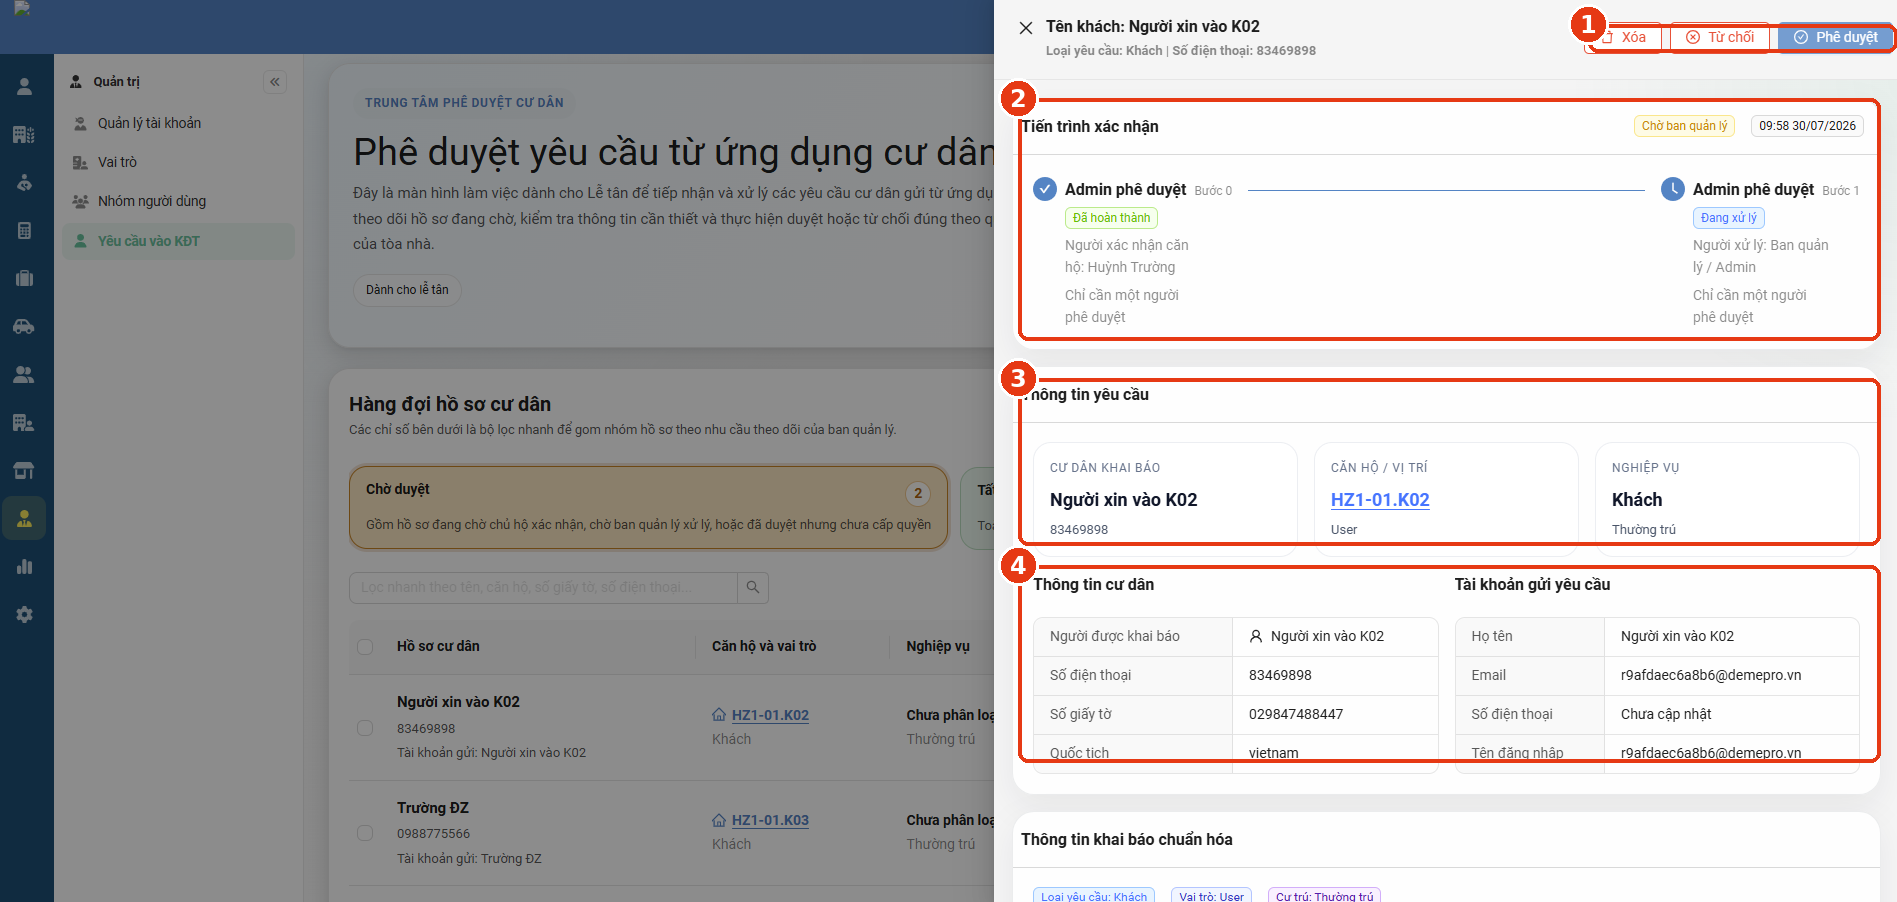
Task: Tick checkbox for Người xin vào K02 row
Action: click(x=365, y=728)
